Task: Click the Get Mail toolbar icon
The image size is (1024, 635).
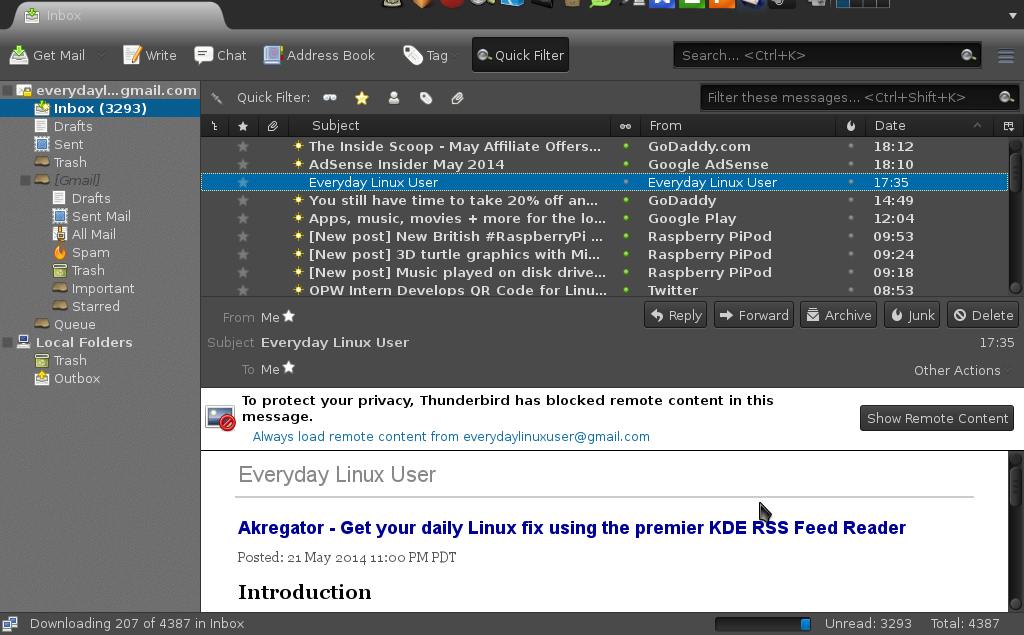Action: 19,55
